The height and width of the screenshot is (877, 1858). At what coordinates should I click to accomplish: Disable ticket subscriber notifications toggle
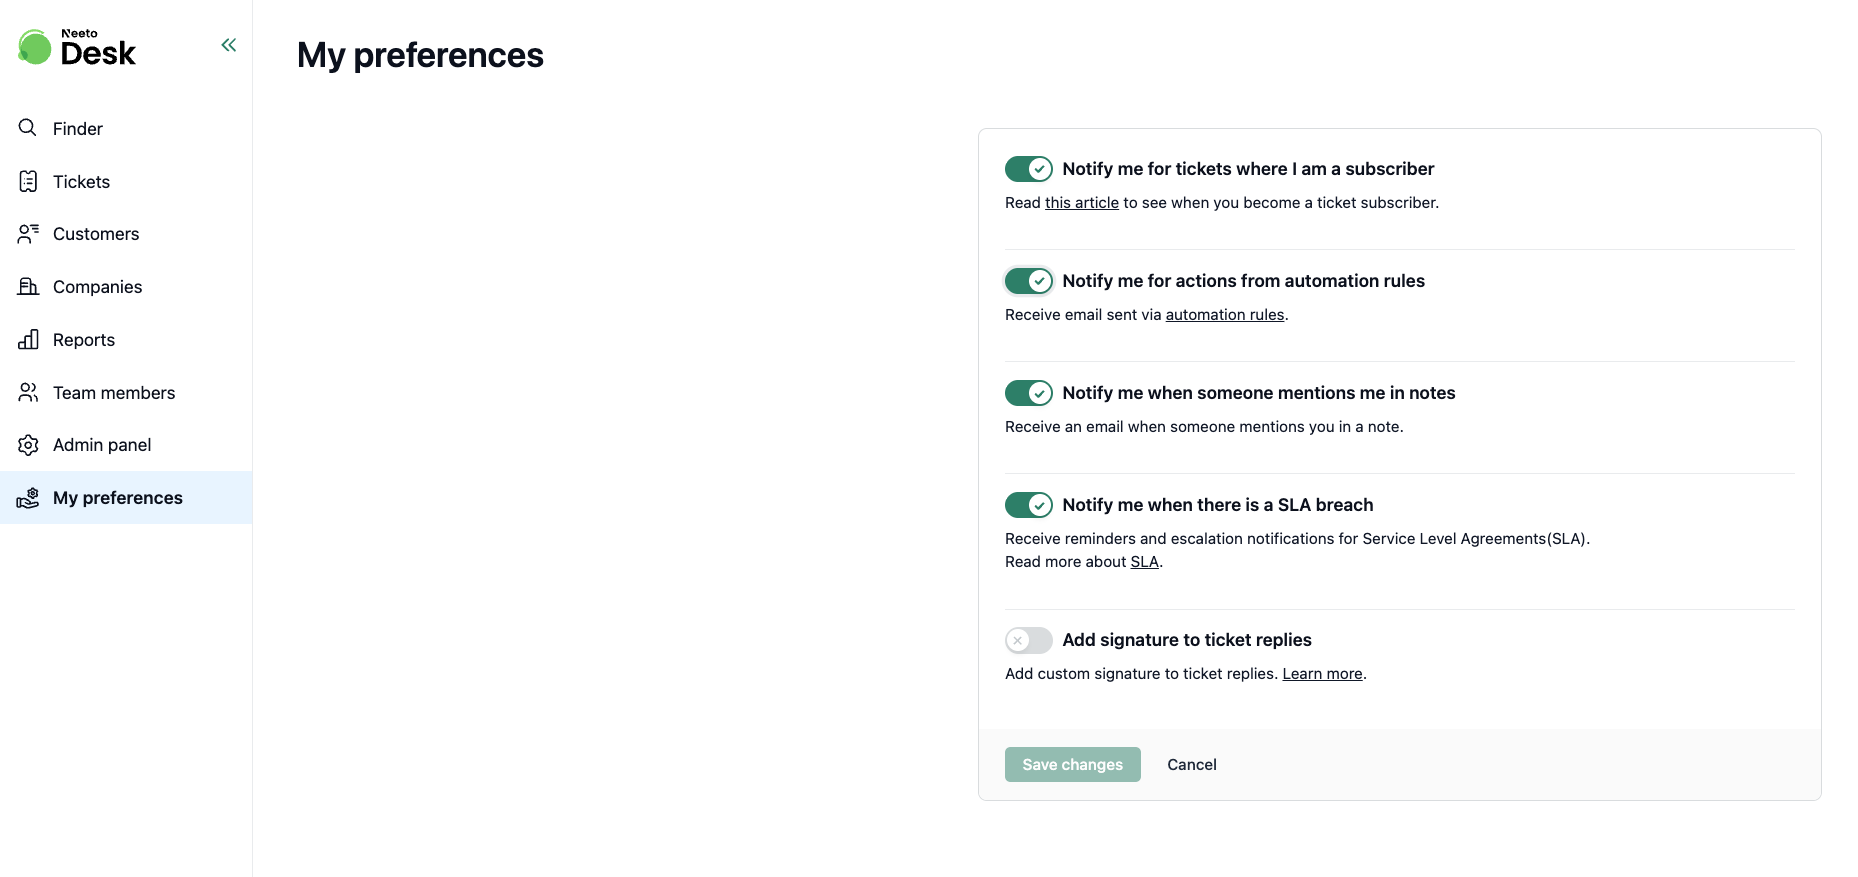coord(1028,169)
